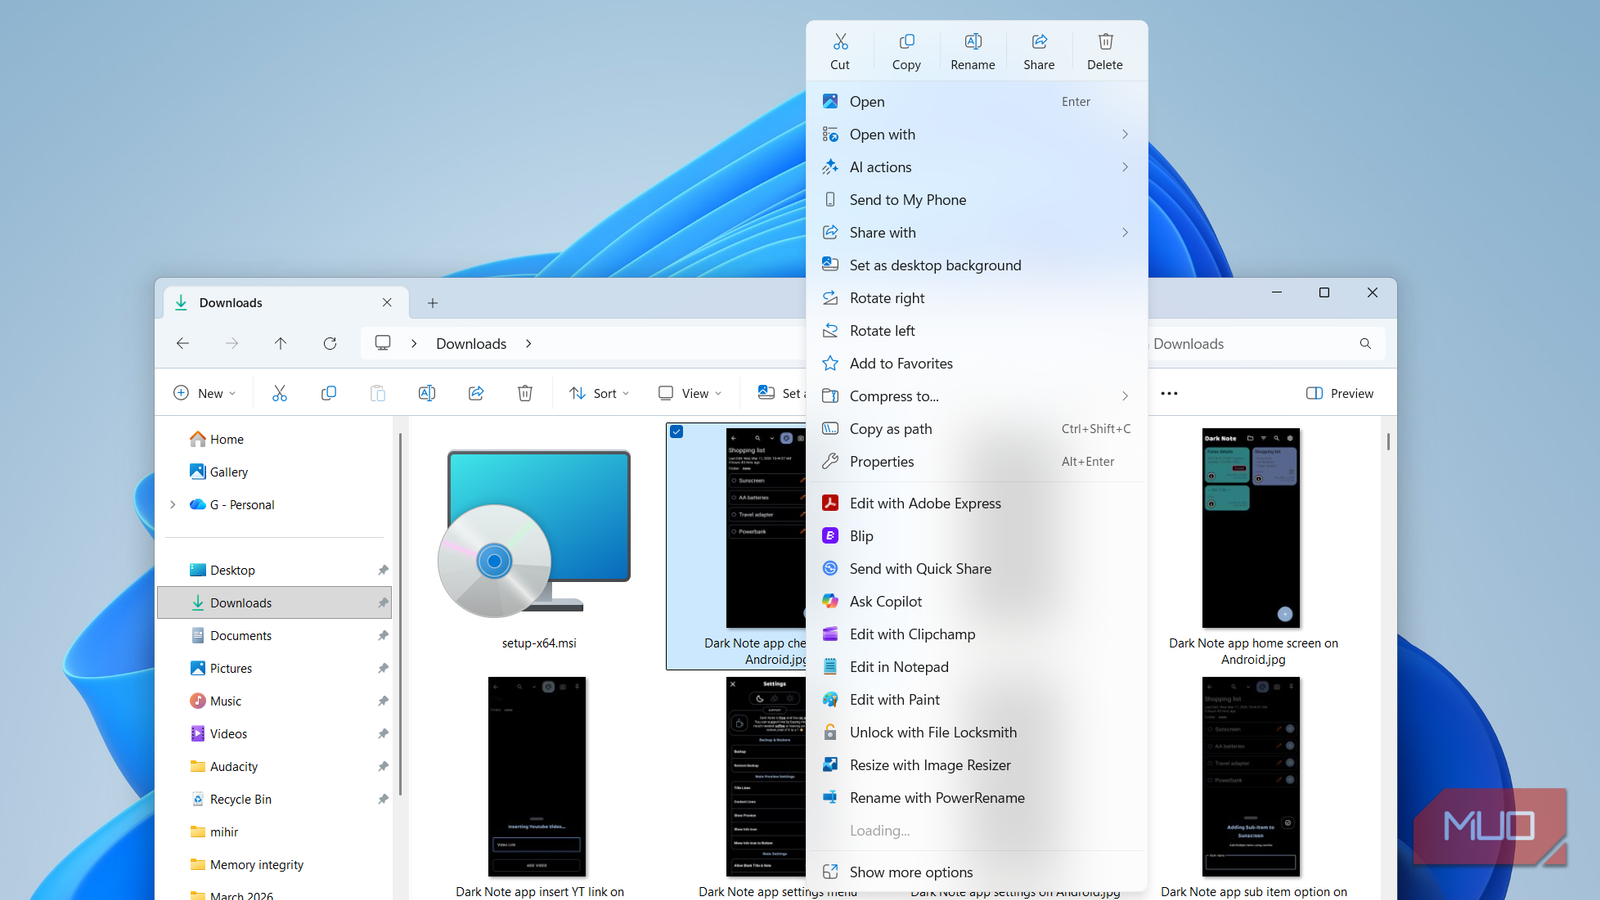Viewport: 1600px width, 900px height.
Task: Click Cut icon in context menu
Action: (840, 51)
